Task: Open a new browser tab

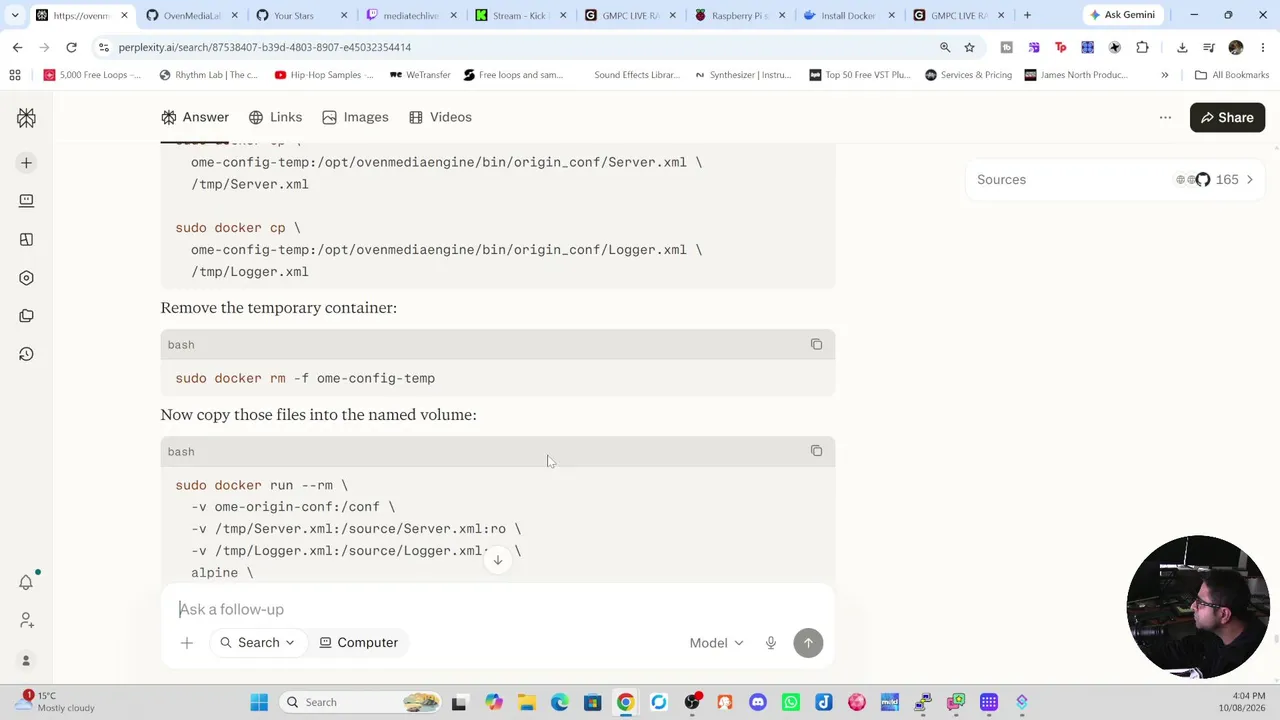Action: 1027,15
